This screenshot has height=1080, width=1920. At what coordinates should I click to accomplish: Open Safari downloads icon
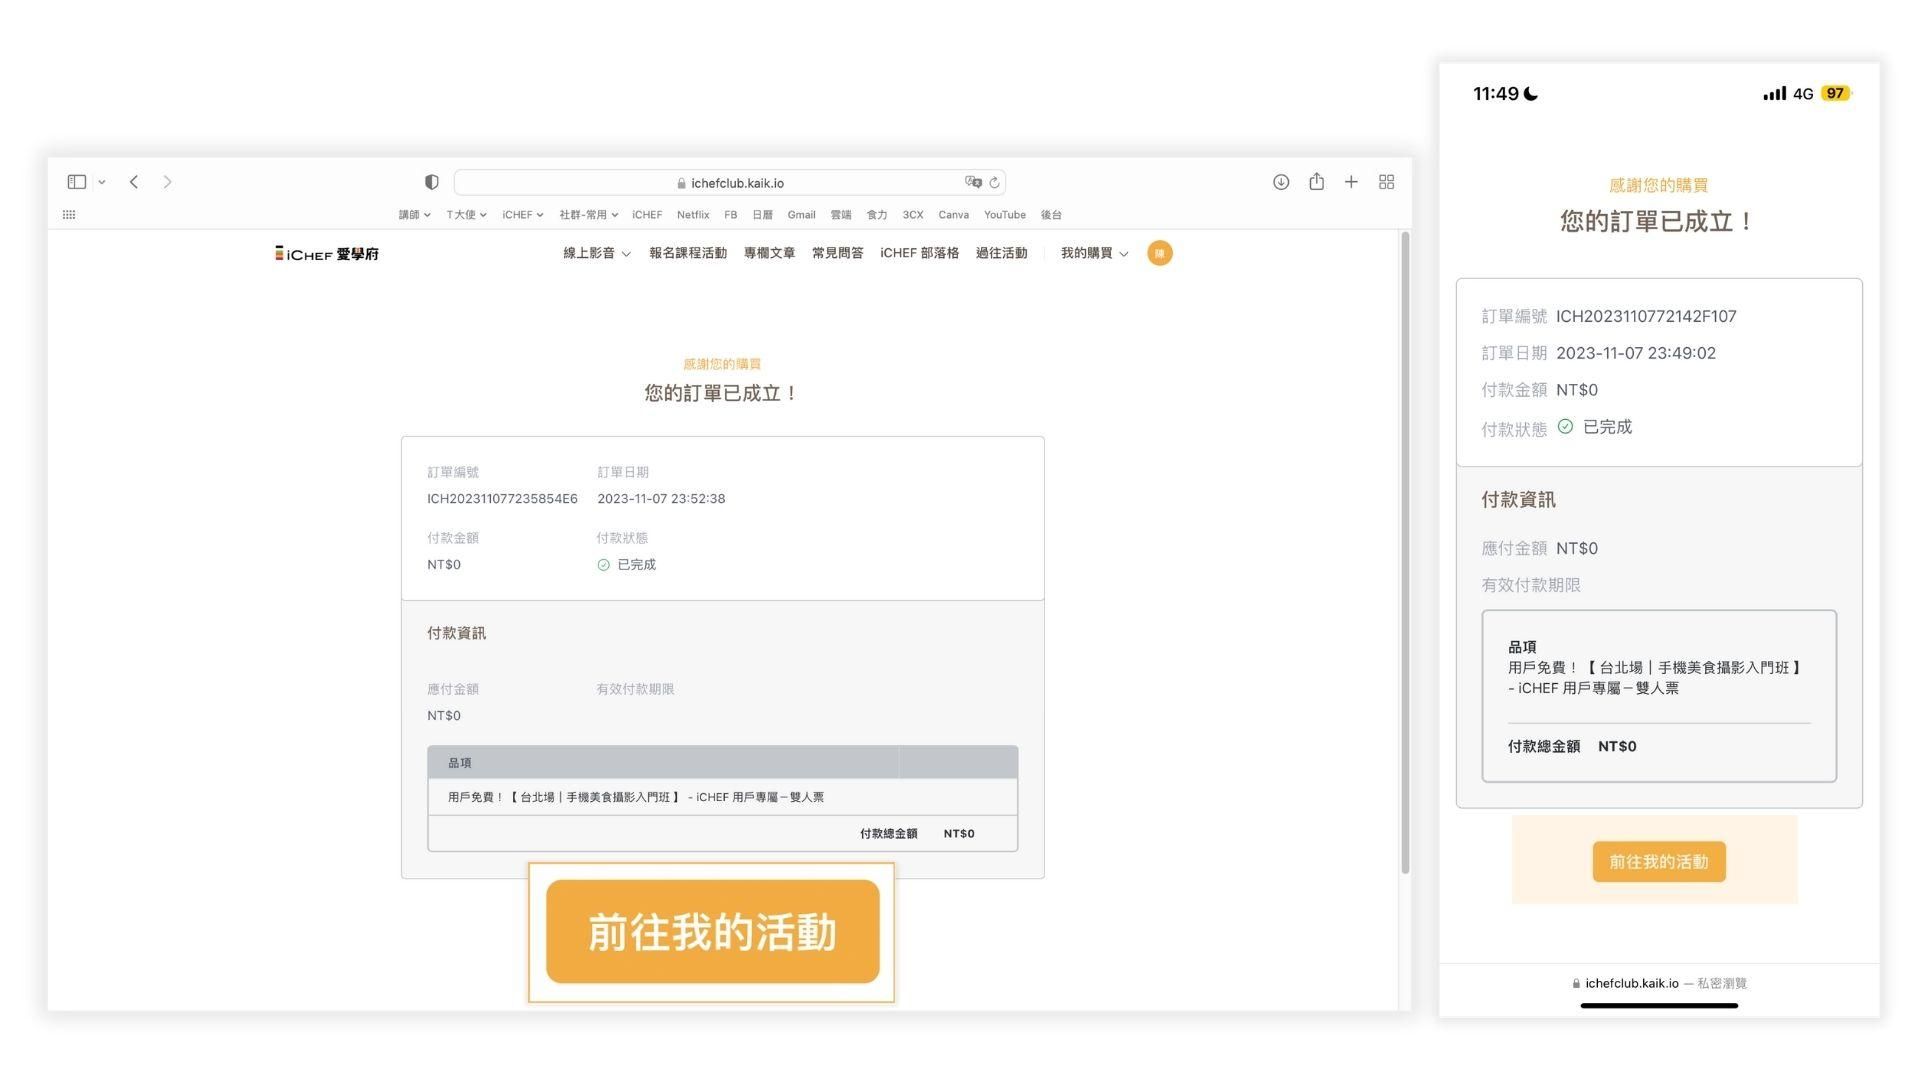pyautogui.click(x=1281, y=182)
